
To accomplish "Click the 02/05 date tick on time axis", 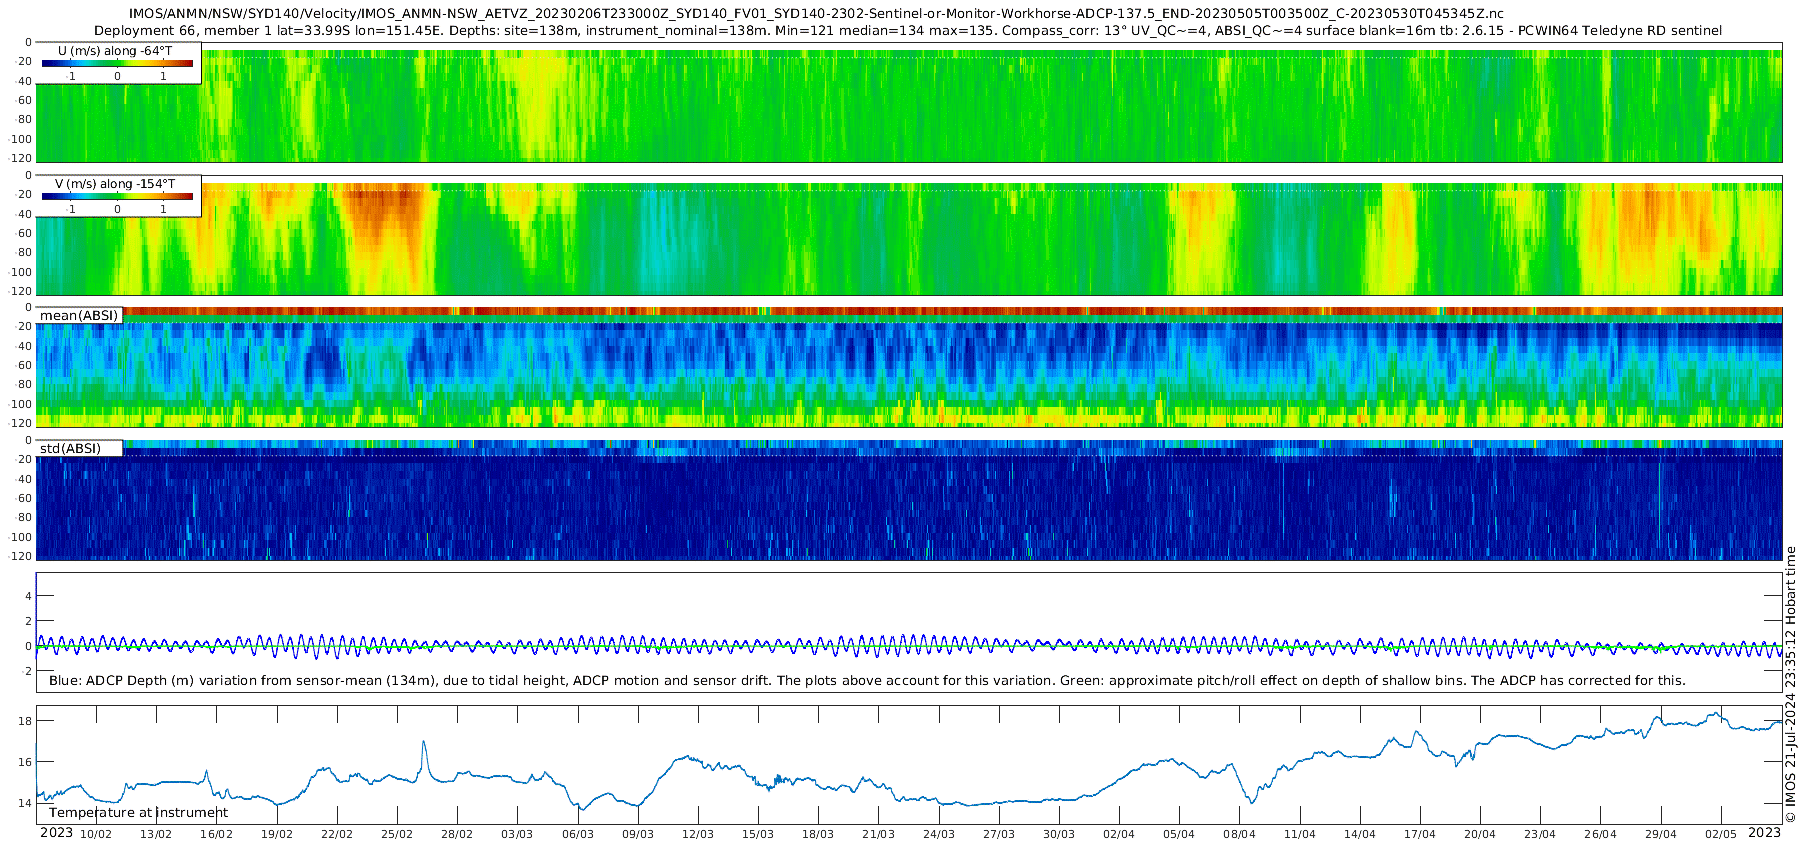I will (1720, 834).
